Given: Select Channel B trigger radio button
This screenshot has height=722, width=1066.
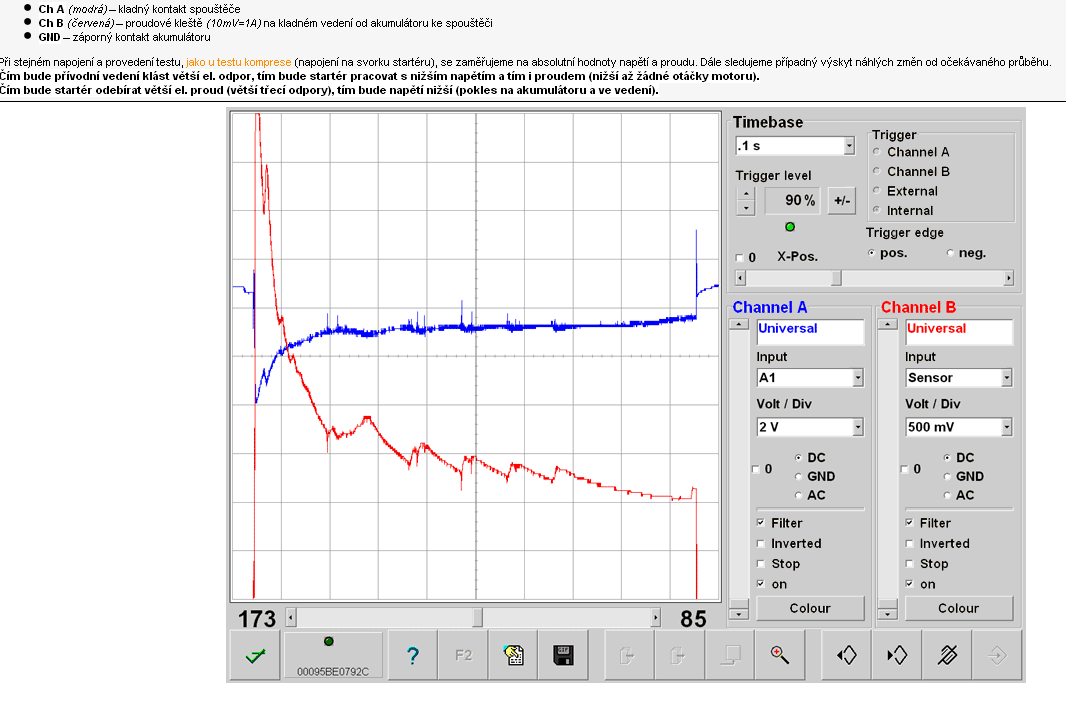Looking at the screenshot, I should [x=876, y=171].
